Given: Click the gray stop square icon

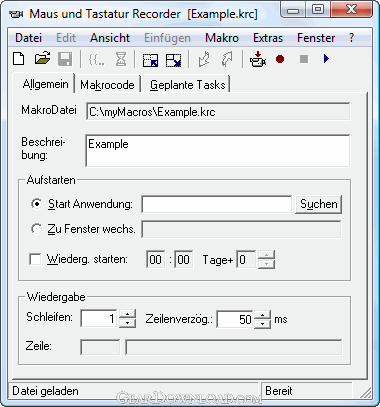Looking at the screenshot, I should [304, 59].
